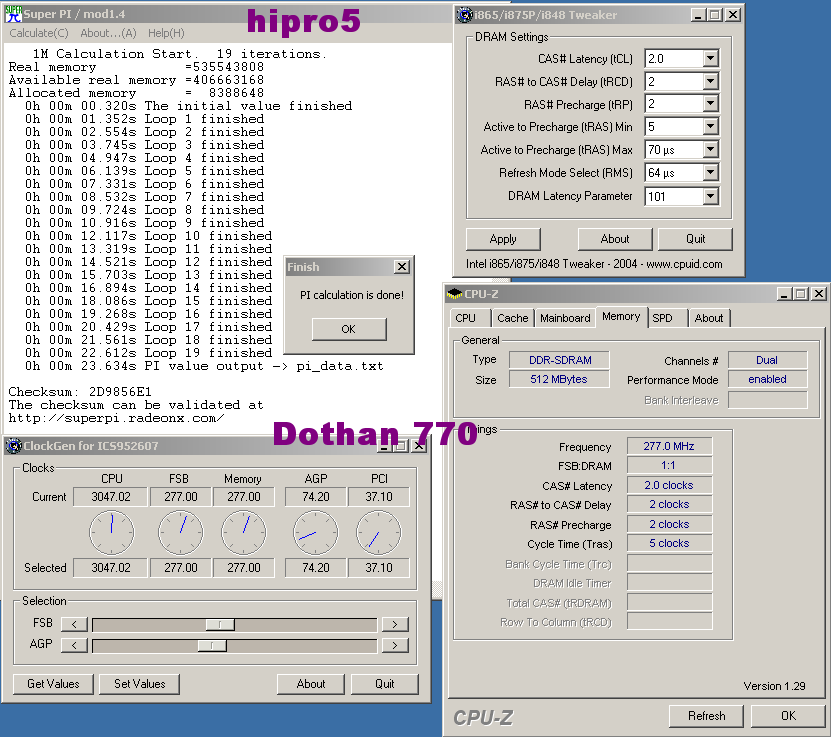This screenshot has width=831, height=737.
Task: Click Refresh in CPU-Z
Action: point(706,716)
